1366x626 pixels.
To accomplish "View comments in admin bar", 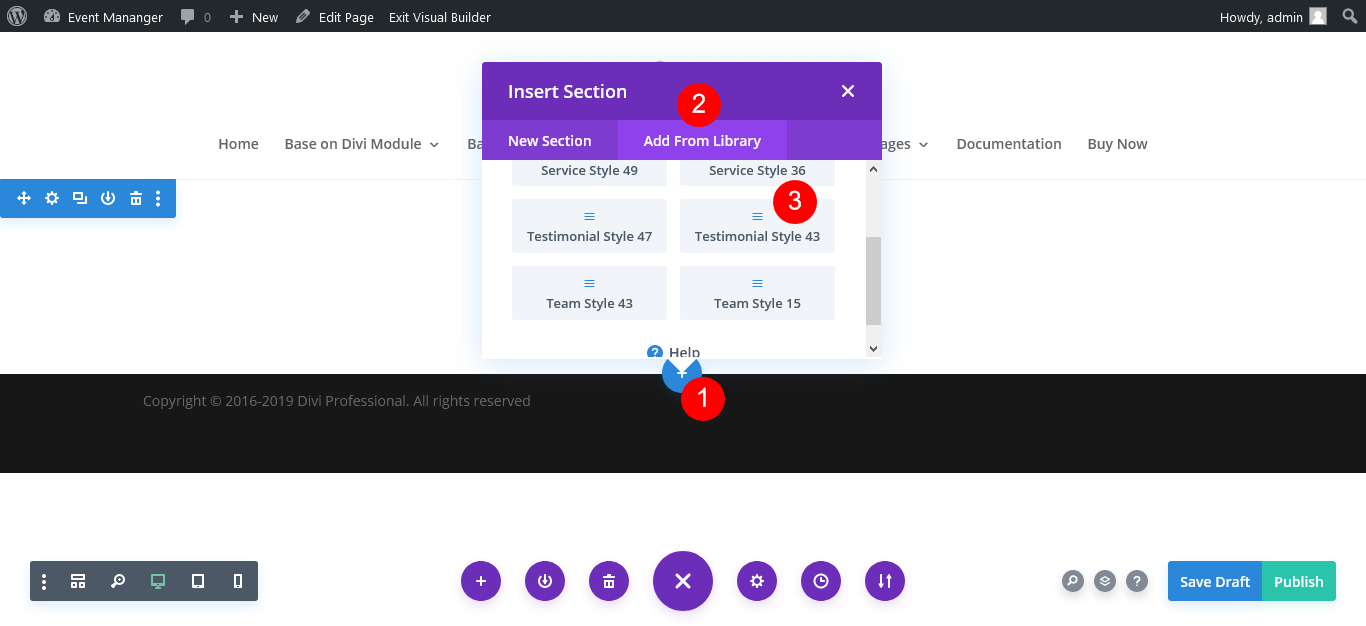I will [196, 17].
